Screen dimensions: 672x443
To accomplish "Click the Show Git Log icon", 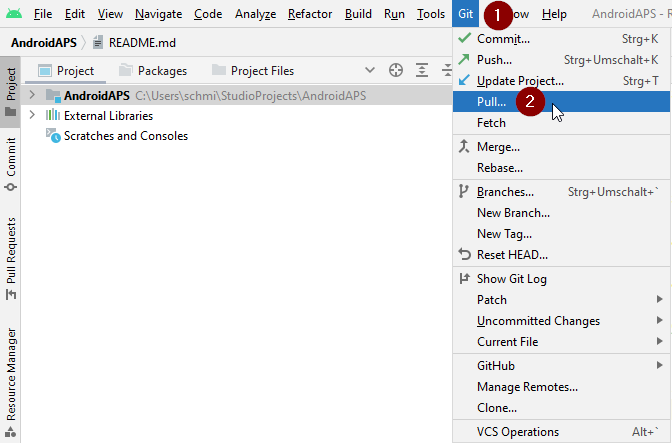I will tap(464, 278).
